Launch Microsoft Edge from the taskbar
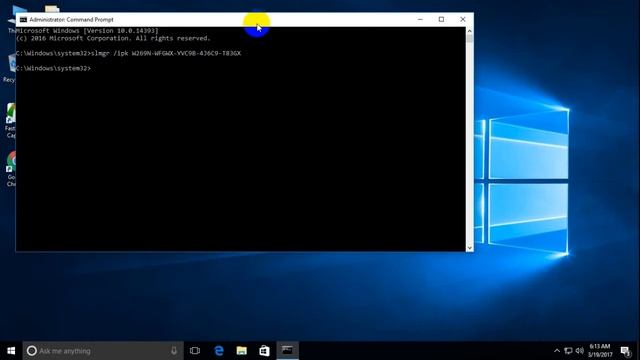The height and width of the screenshot is (360, 640). (219, 351)
